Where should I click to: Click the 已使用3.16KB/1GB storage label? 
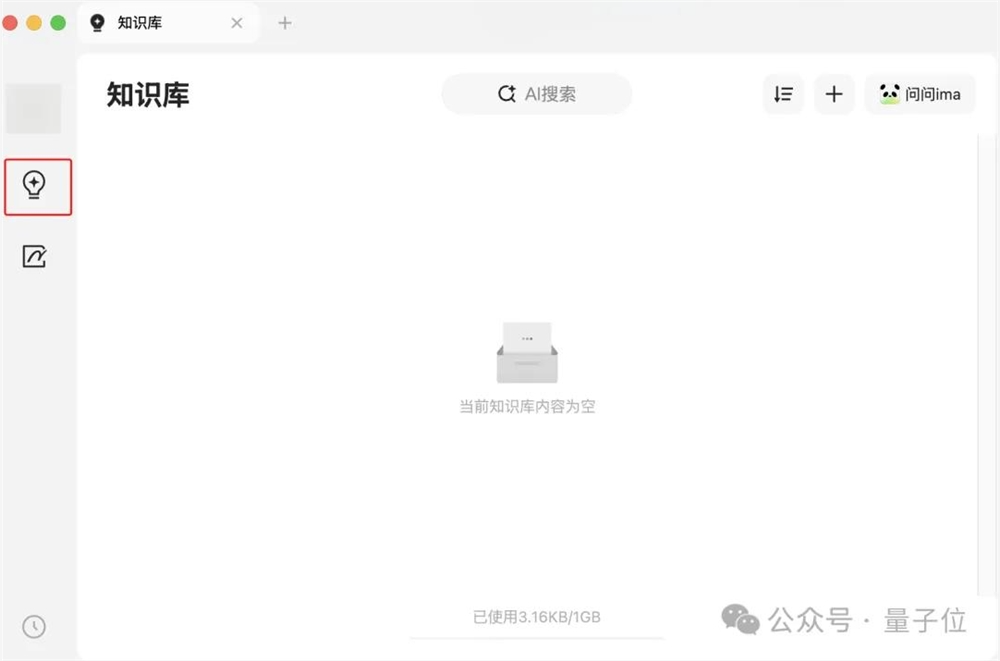tap(537, 617)
